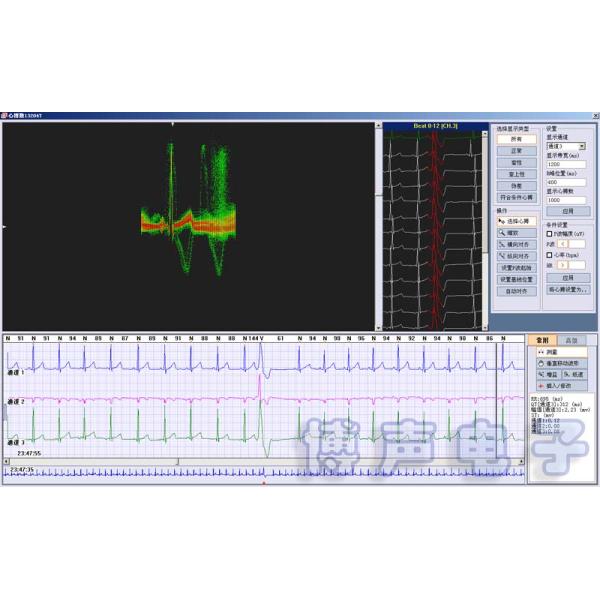The height and width of the screenshot is (600, 600).
Task: Click the 所有 display type button
Action: click(516, 139)
